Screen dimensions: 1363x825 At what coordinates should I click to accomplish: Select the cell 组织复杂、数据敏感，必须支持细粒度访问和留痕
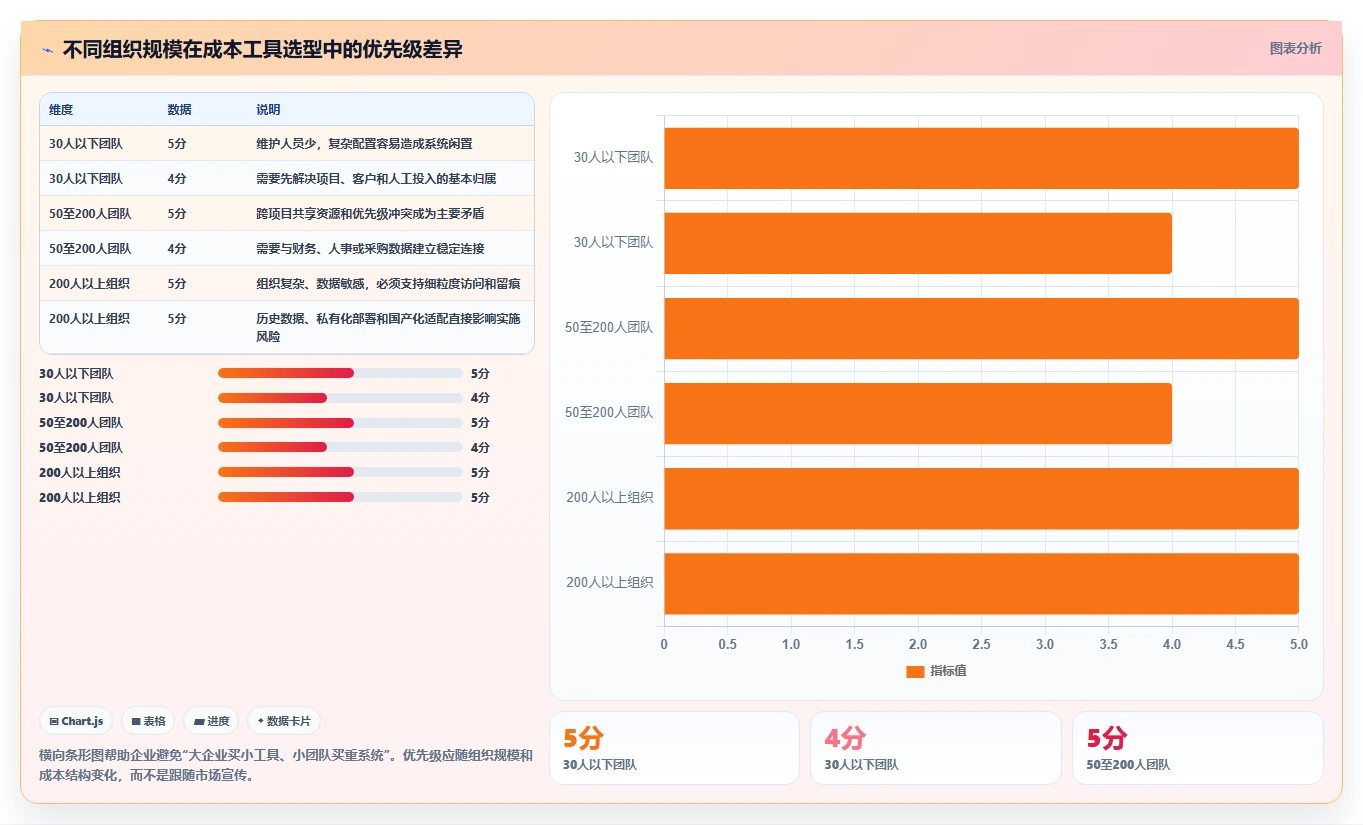(388, 284)
